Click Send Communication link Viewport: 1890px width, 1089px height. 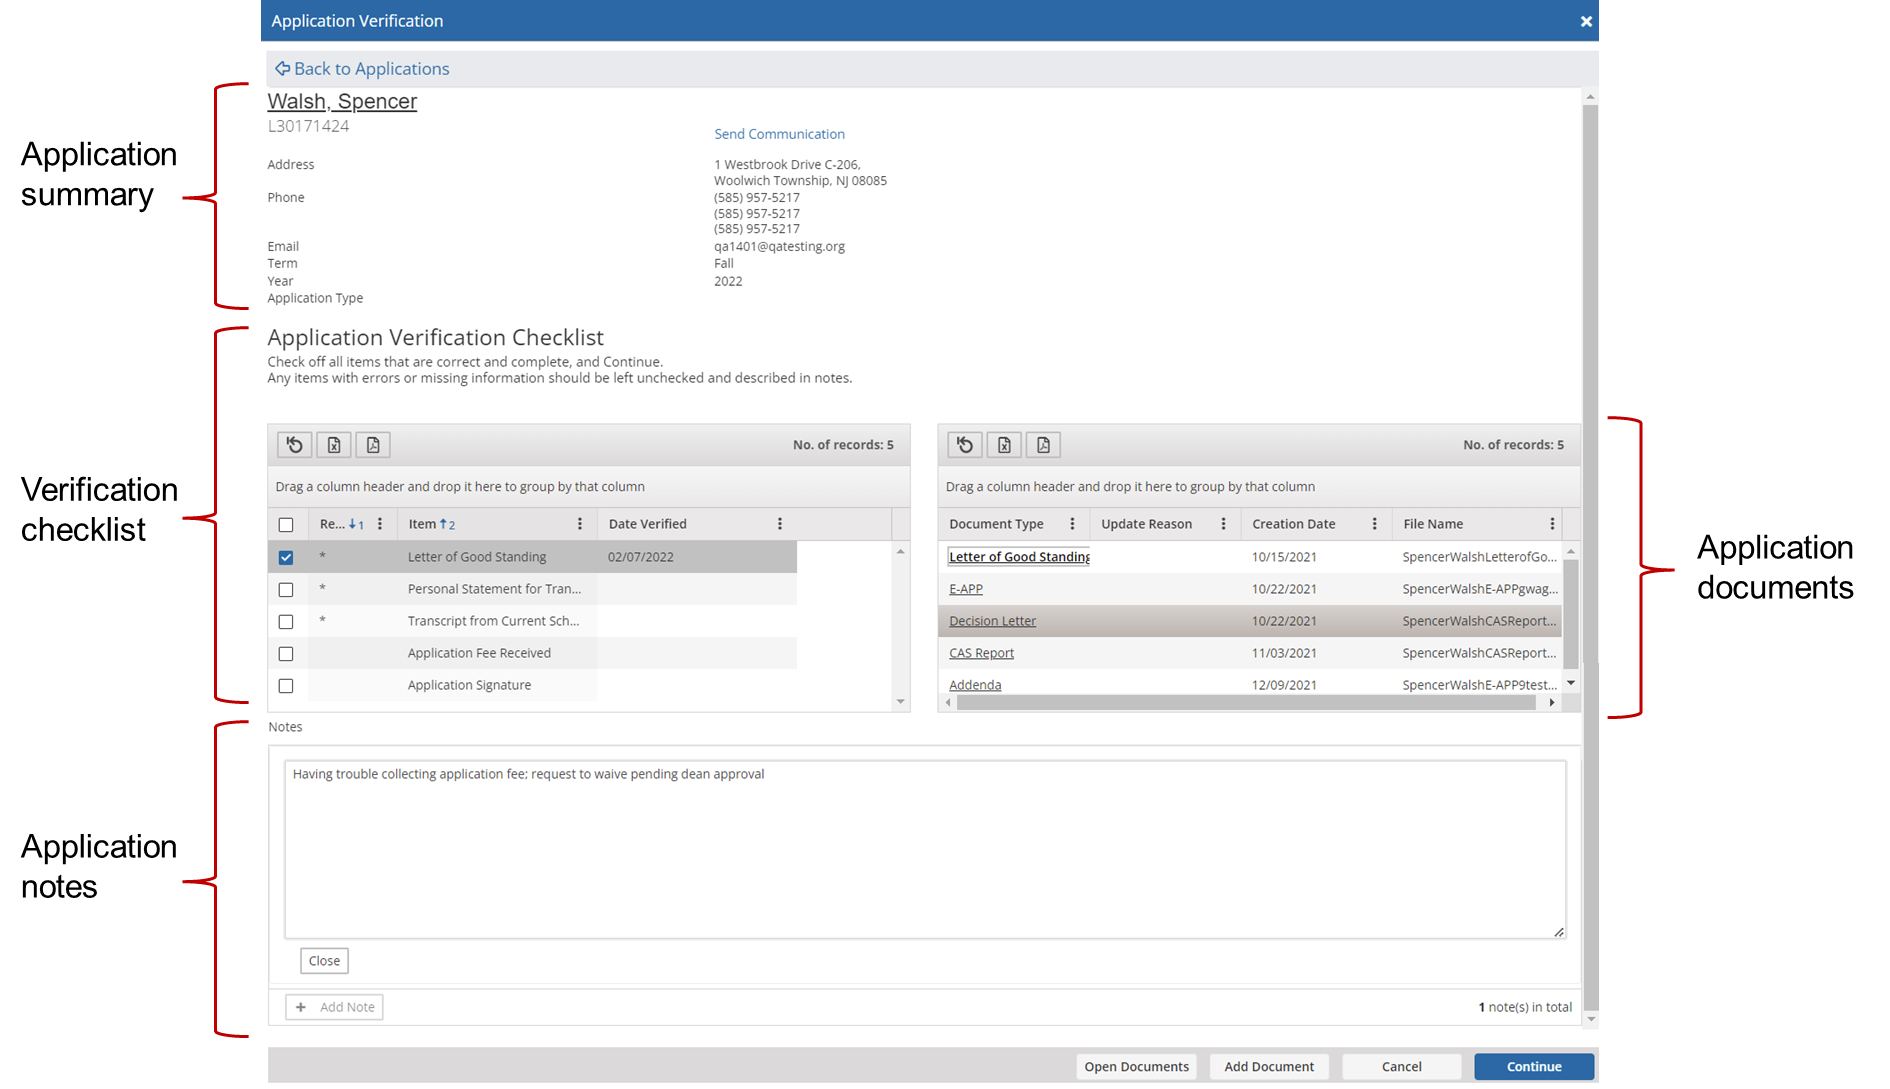pos(779,134)
